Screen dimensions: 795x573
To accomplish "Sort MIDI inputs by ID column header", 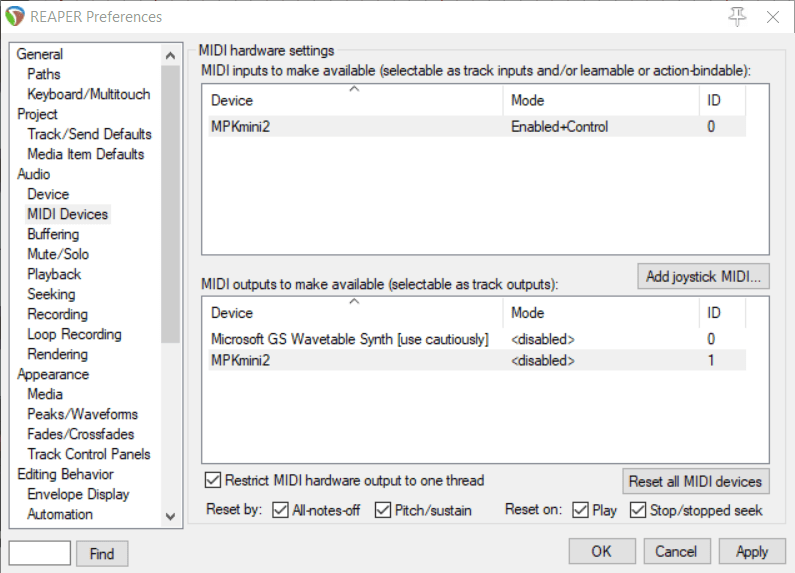I will click(722, 100).
